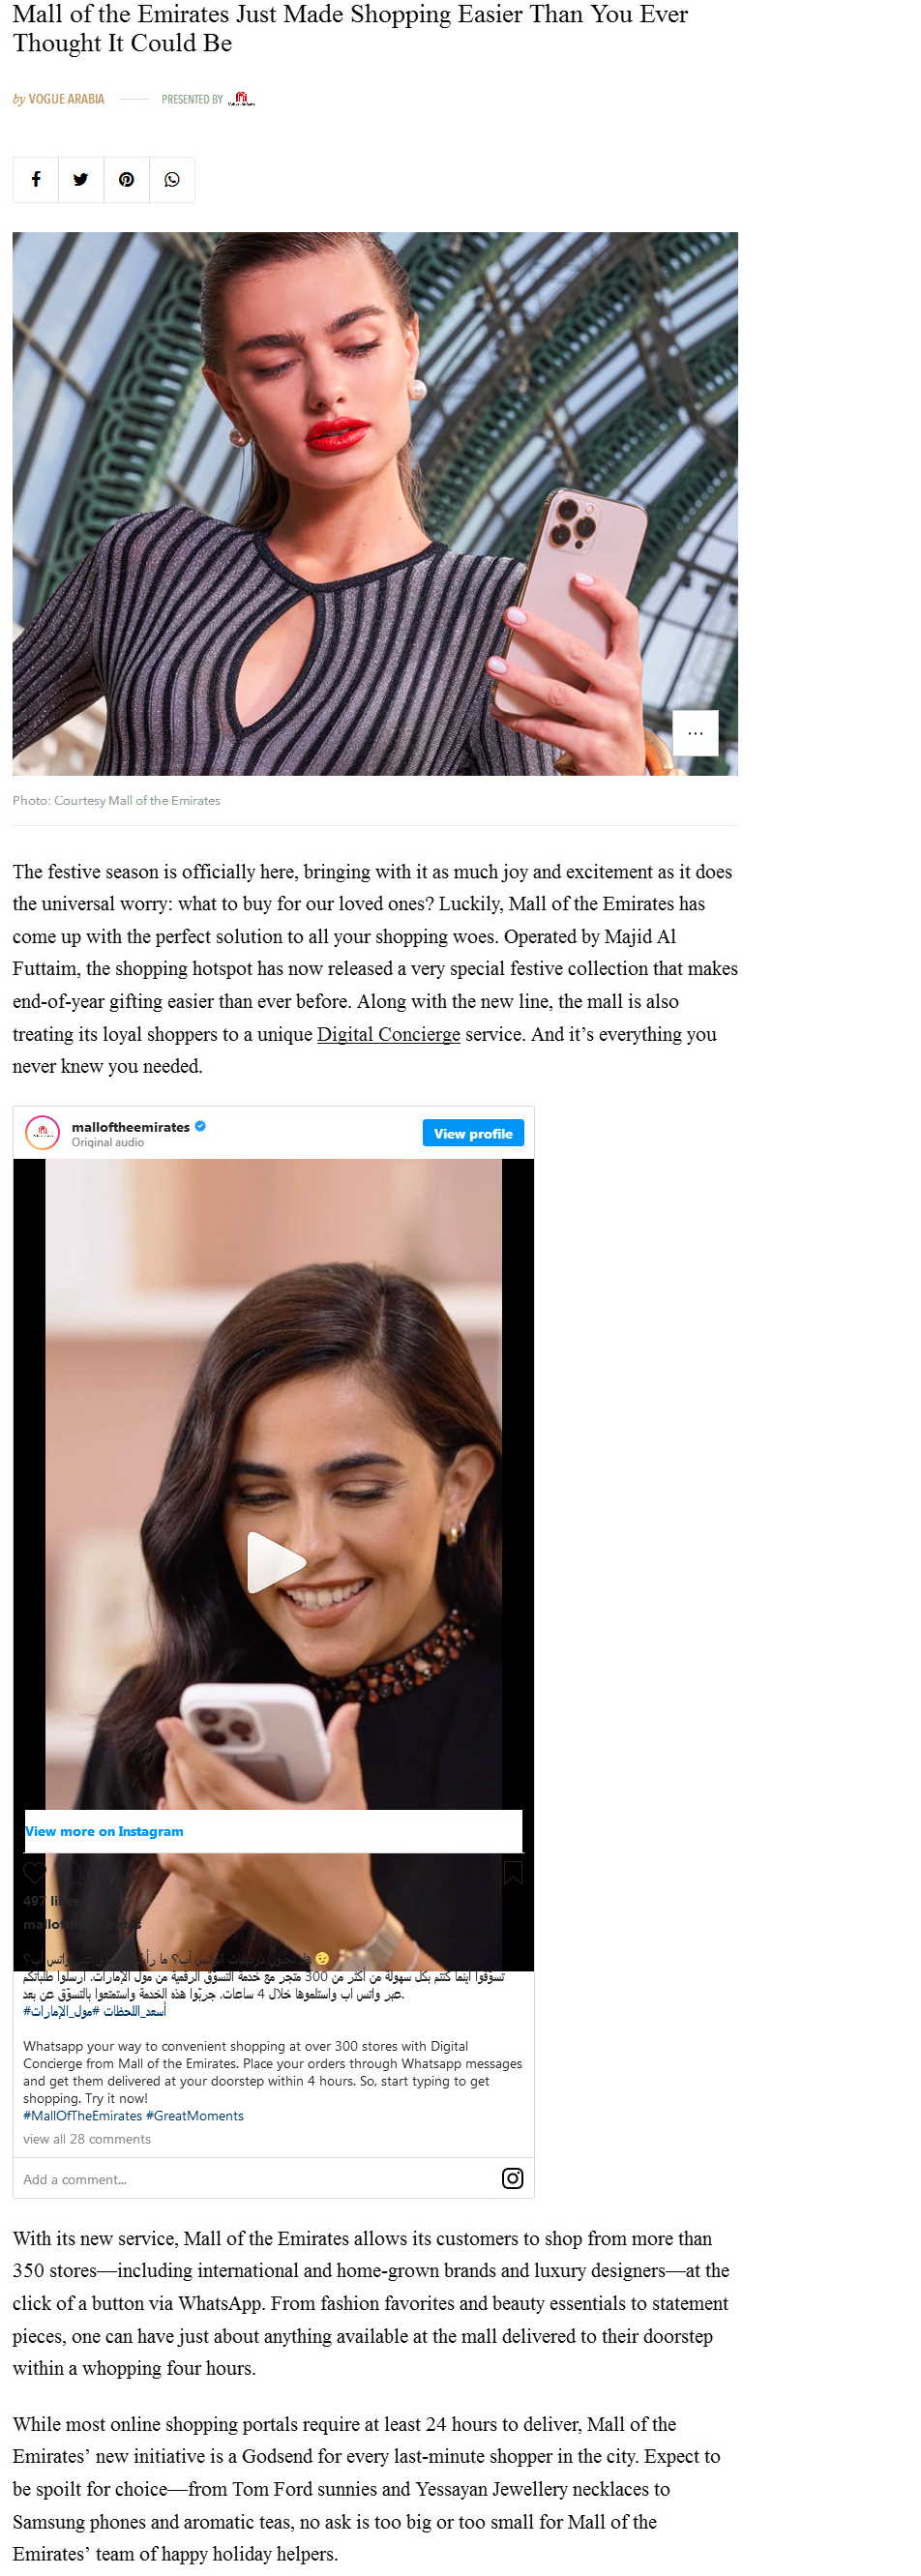Click the malloftheemirates username
The height and width of the screenshot is (2576, 921).
[131, 1127]
